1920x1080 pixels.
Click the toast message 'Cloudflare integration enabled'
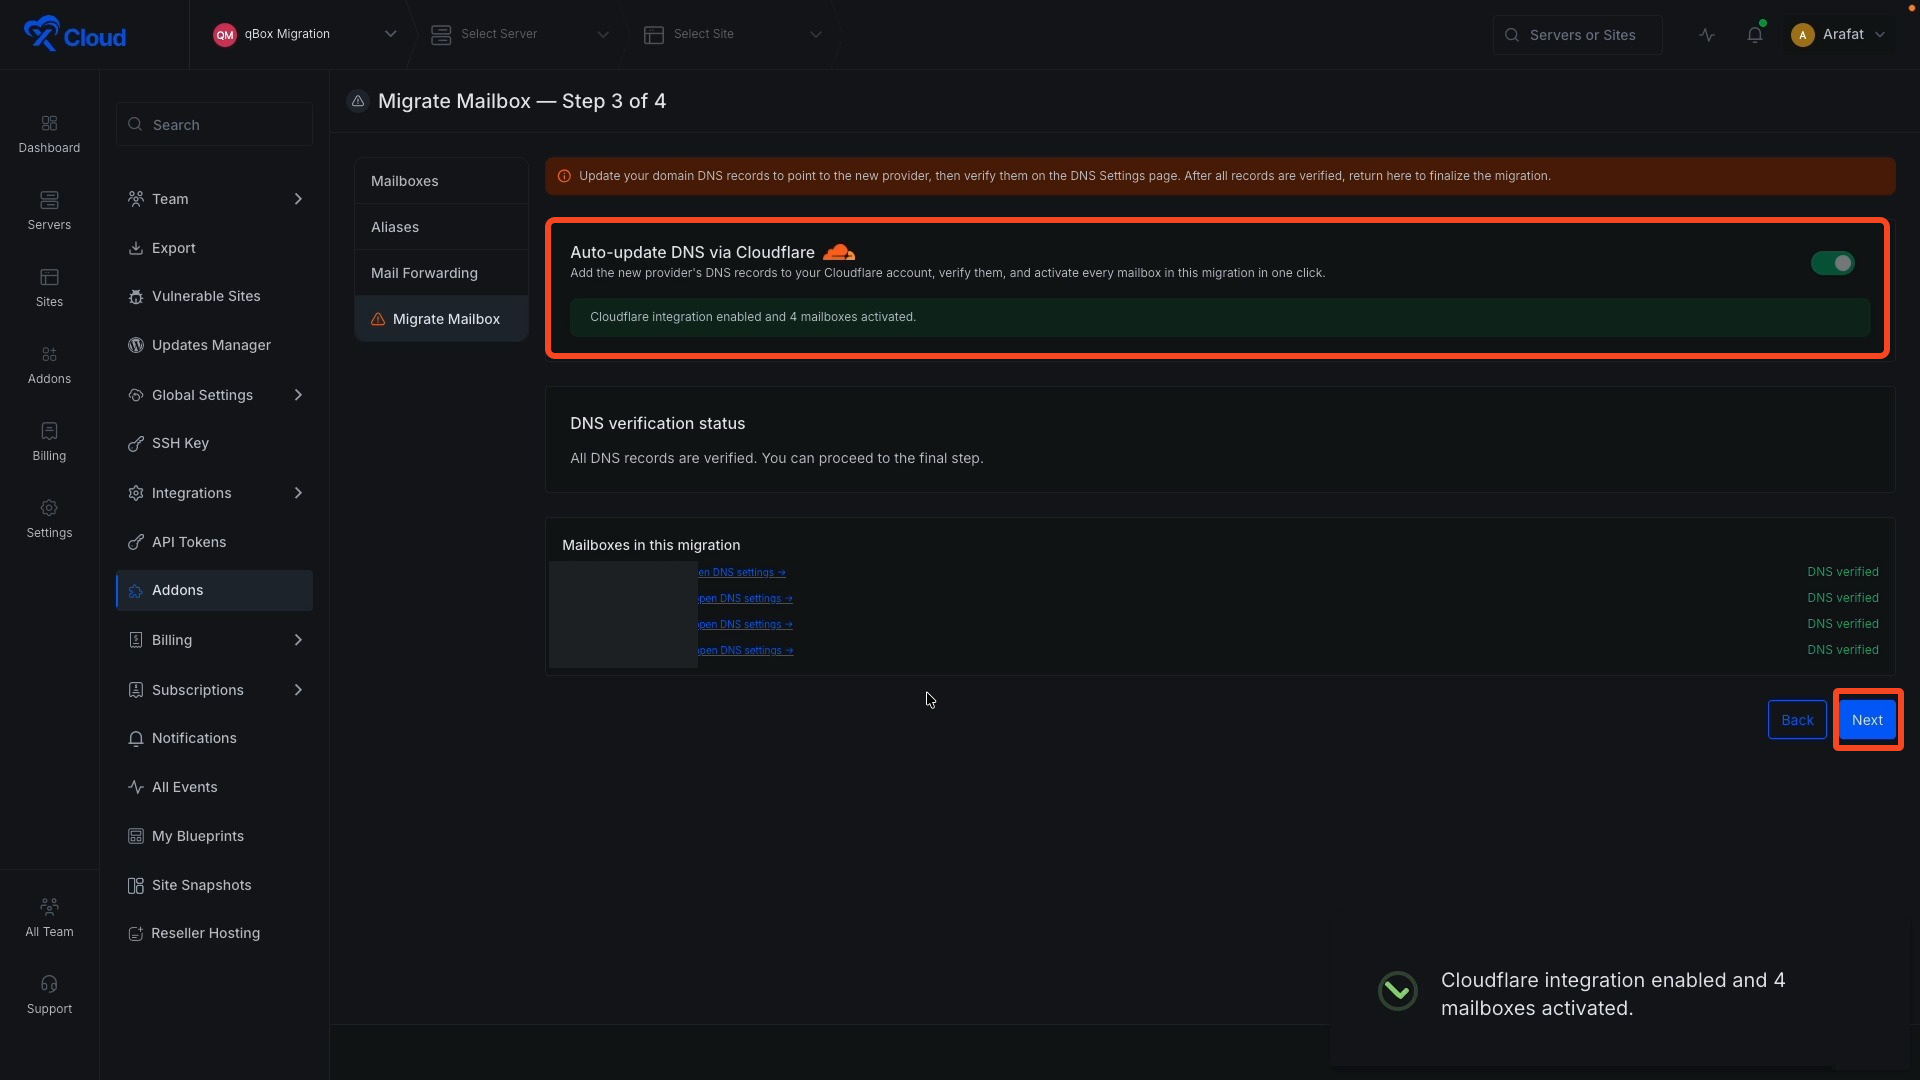click(1613, 994)
